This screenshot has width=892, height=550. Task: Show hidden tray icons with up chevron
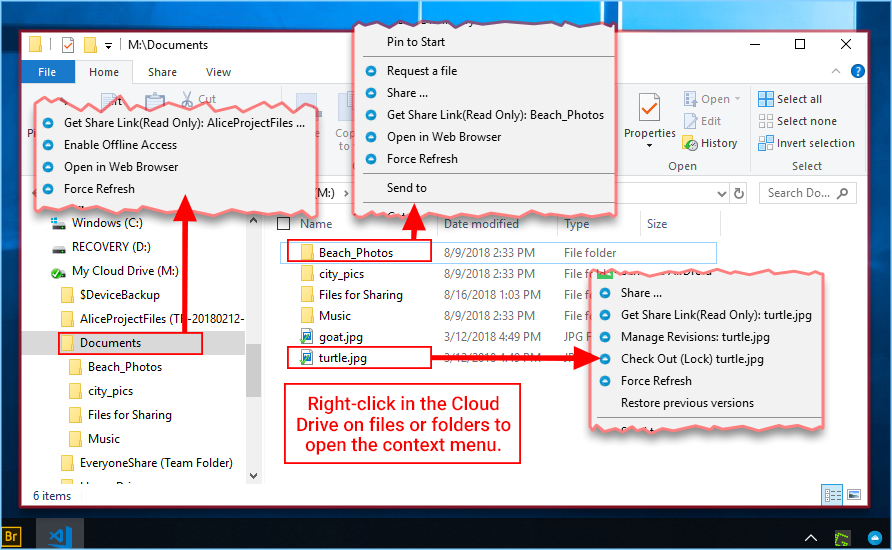(x=811, y=537)
